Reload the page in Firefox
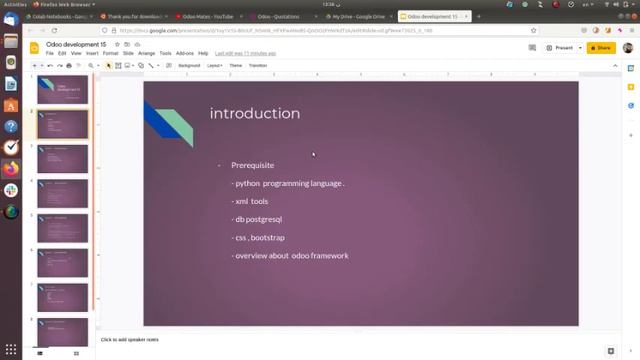Viewport: 640px width, 360px height. [54, 31]
